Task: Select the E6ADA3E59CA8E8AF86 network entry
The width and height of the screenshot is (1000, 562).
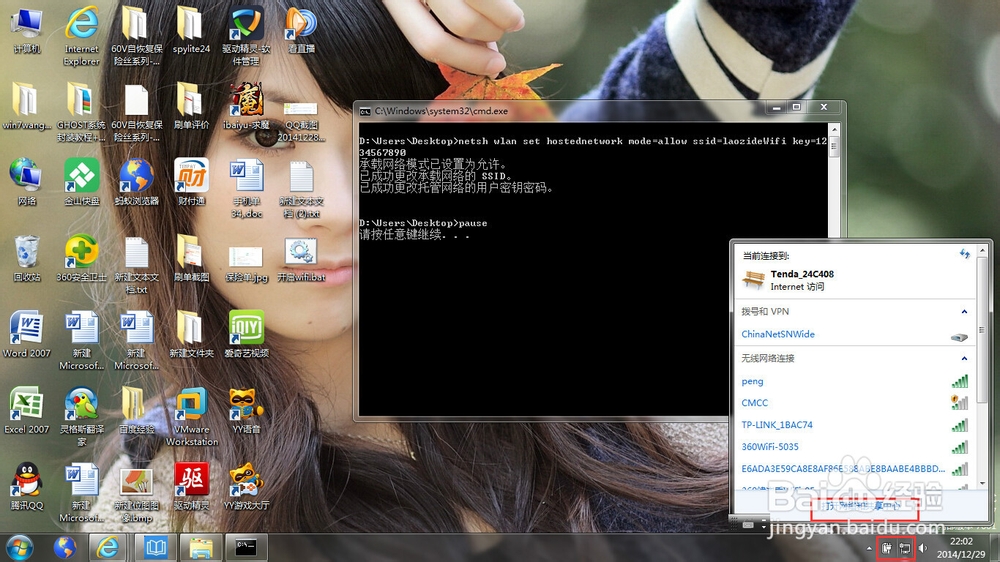Action: click(855, 469)
